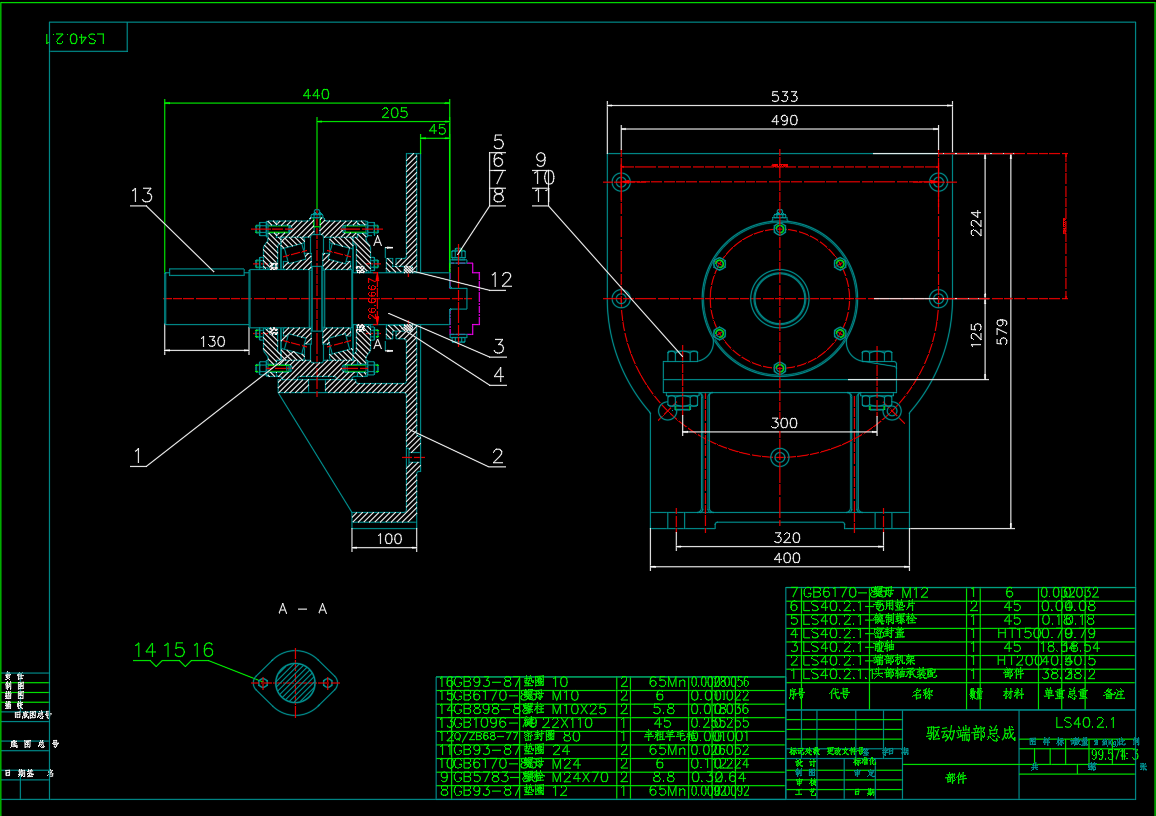The height and width of the screenshot is (816, 1156).
Task: Select the 533 width dimension at top
Action: [x=785, y=96]
